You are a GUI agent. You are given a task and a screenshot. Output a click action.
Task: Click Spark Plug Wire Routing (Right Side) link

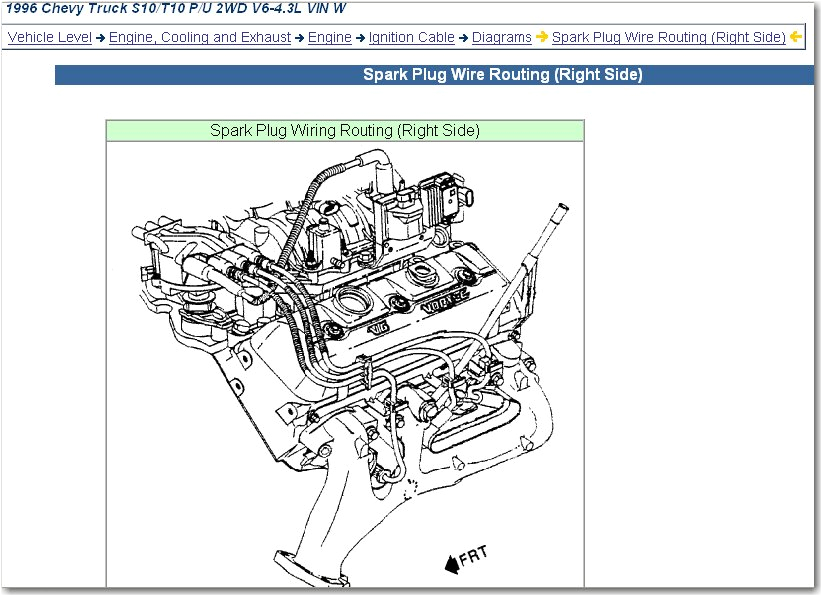tap(668, 37)
